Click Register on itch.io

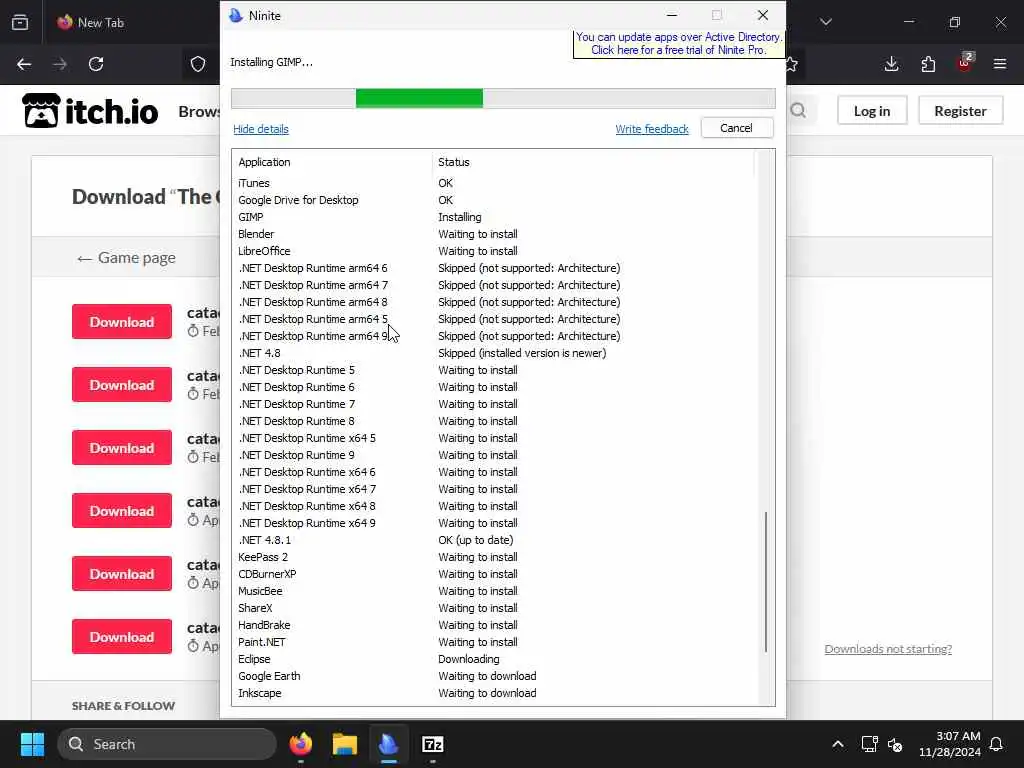click(x=960, y=111)
